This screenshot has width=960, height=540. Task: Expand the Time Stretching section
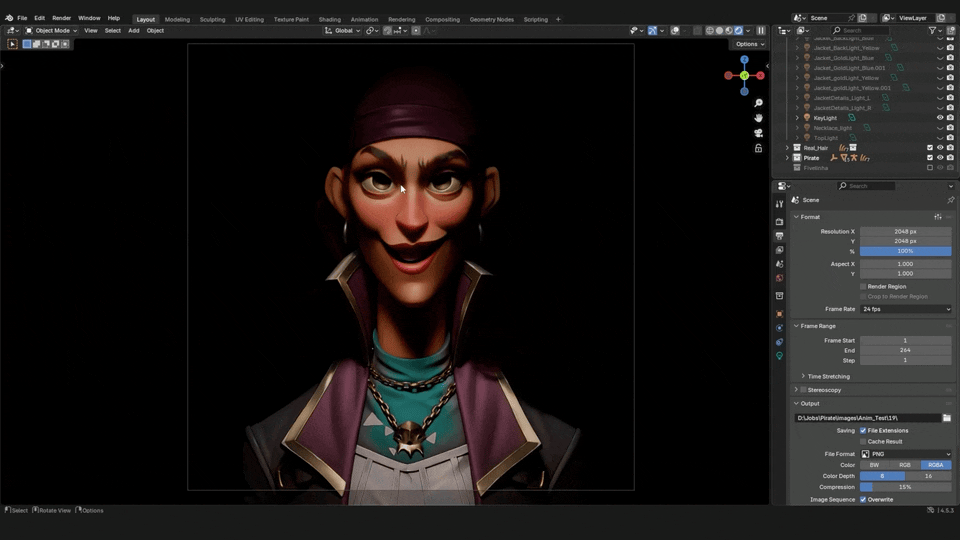828,376
